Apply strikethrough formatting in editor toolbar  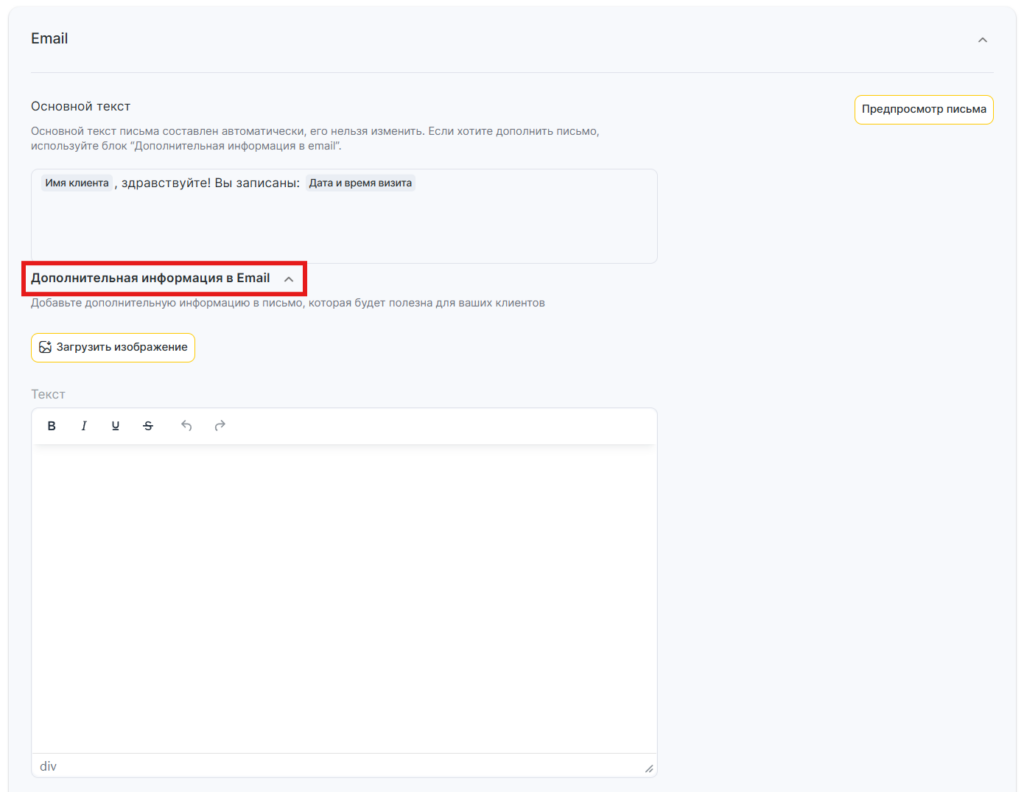click(148, 426)
